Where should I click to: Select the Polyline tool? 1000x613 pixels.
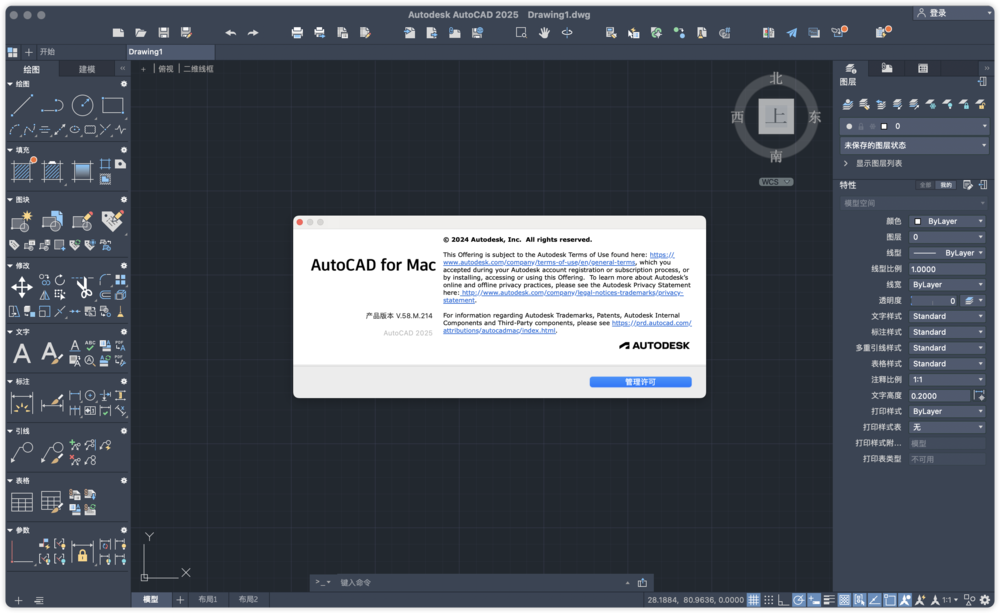click(x=52, y=105)
